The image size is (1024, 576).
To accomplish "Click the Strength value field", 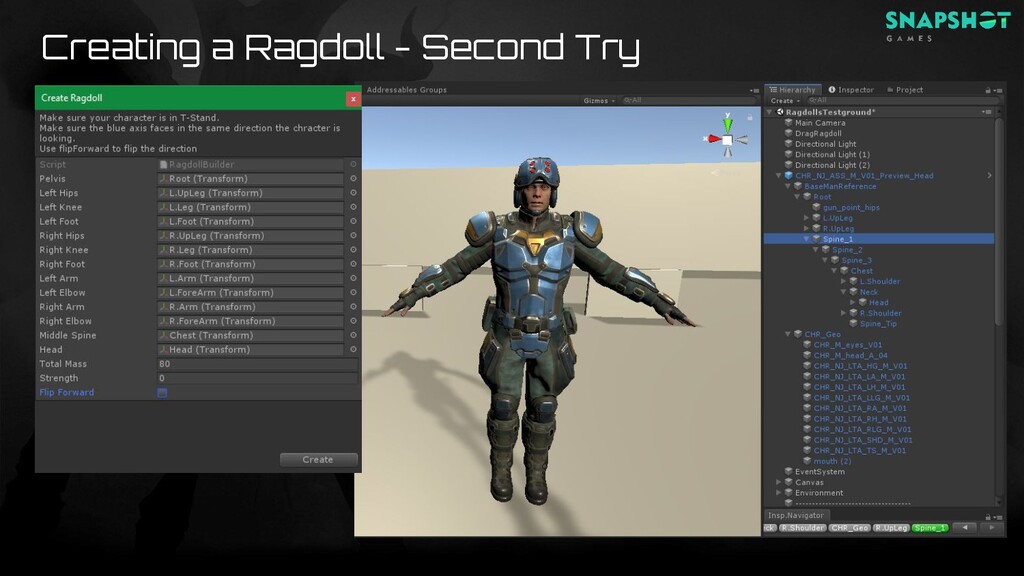I will [x=257, y=378].
